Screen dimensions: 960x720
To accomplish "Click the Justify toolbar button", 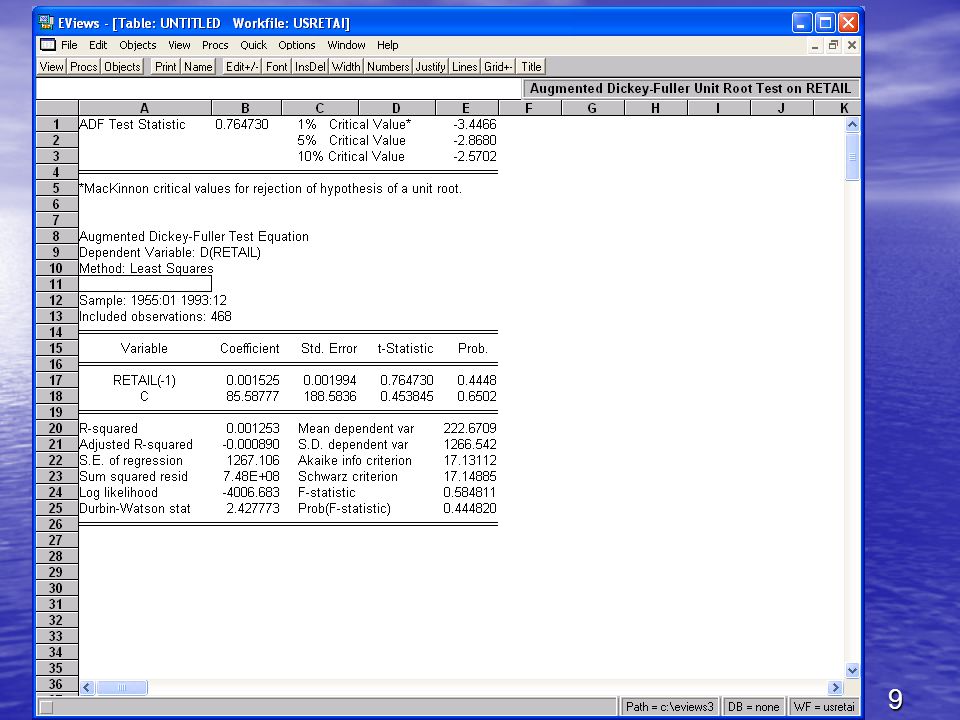I will point(430,67).
